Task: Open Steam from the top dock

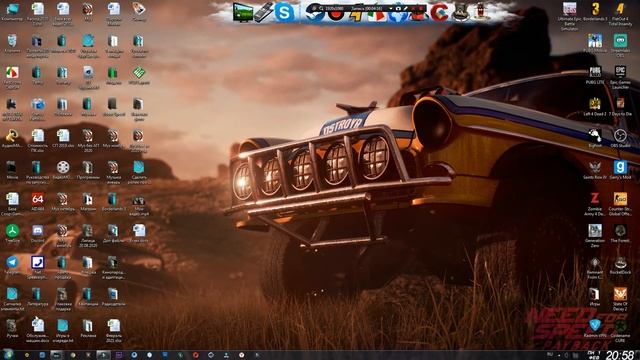Action: click(315, 15)
